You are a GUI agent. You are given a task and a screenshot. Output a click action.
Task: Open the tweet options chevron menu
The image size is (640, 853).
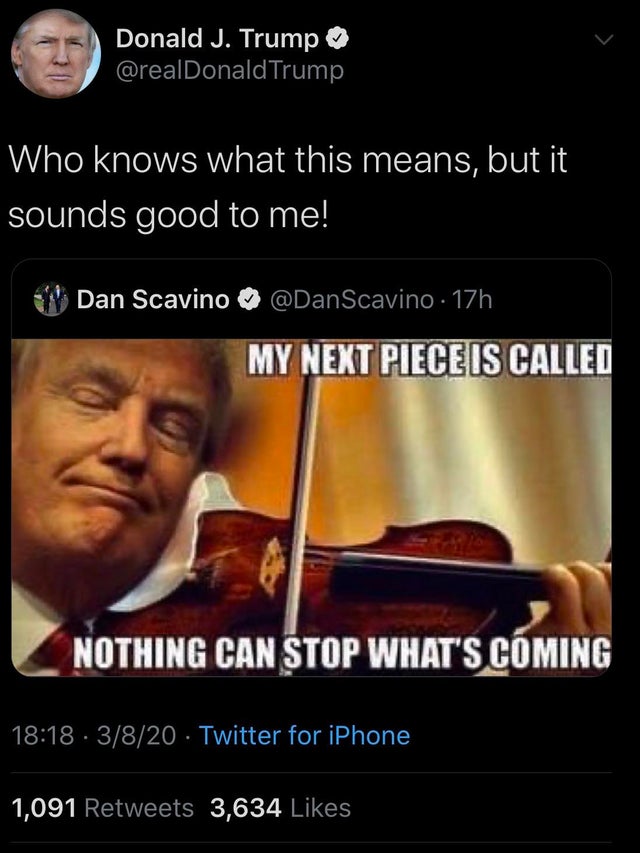point(603,42)
